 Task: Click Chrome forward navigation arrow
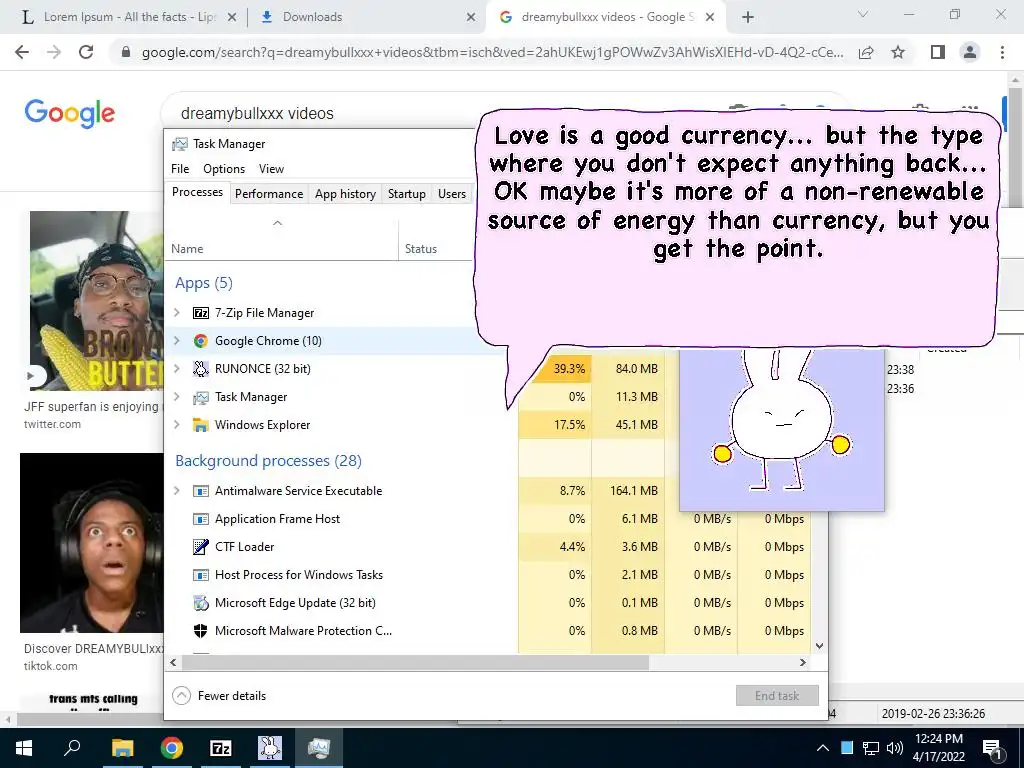coord(54,52)
